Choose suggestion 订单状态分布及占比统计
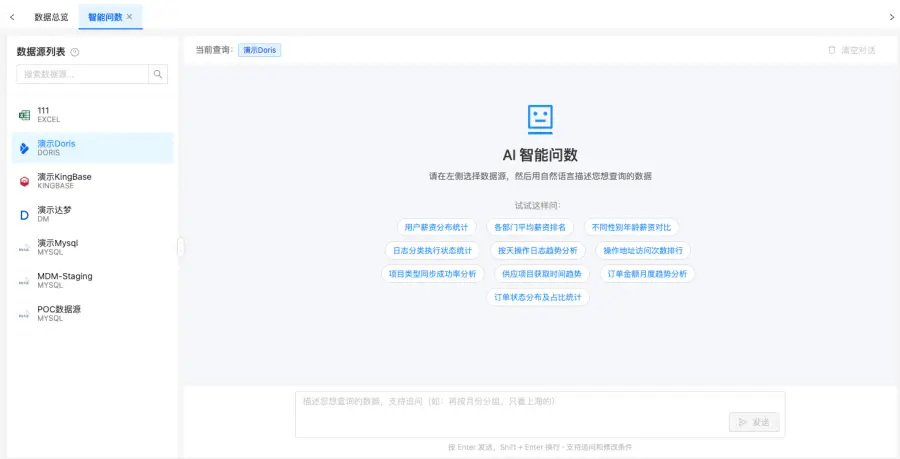The height and width of the screenshot is (459, 900). coord(538,297)
